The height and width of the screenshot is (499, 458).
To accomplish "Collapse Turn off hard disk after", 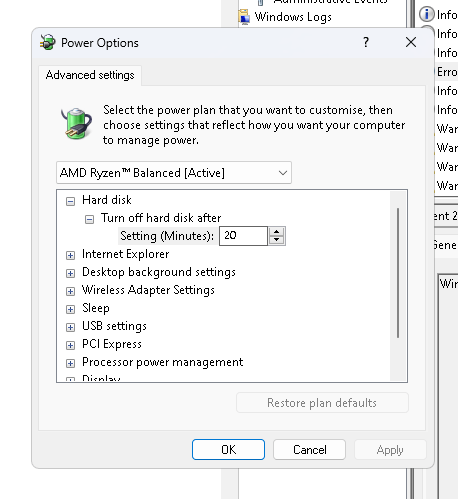I will point(89,219).
